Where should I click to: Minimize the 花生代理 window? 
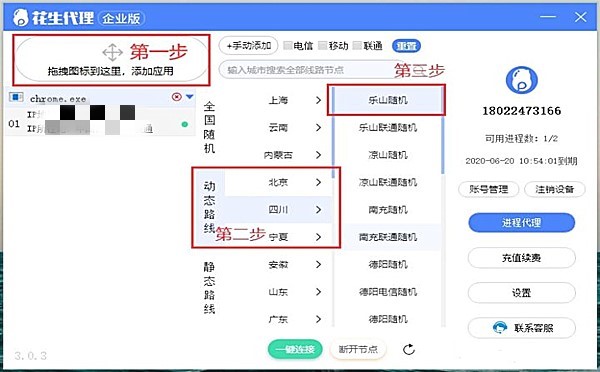coord(548,17)
